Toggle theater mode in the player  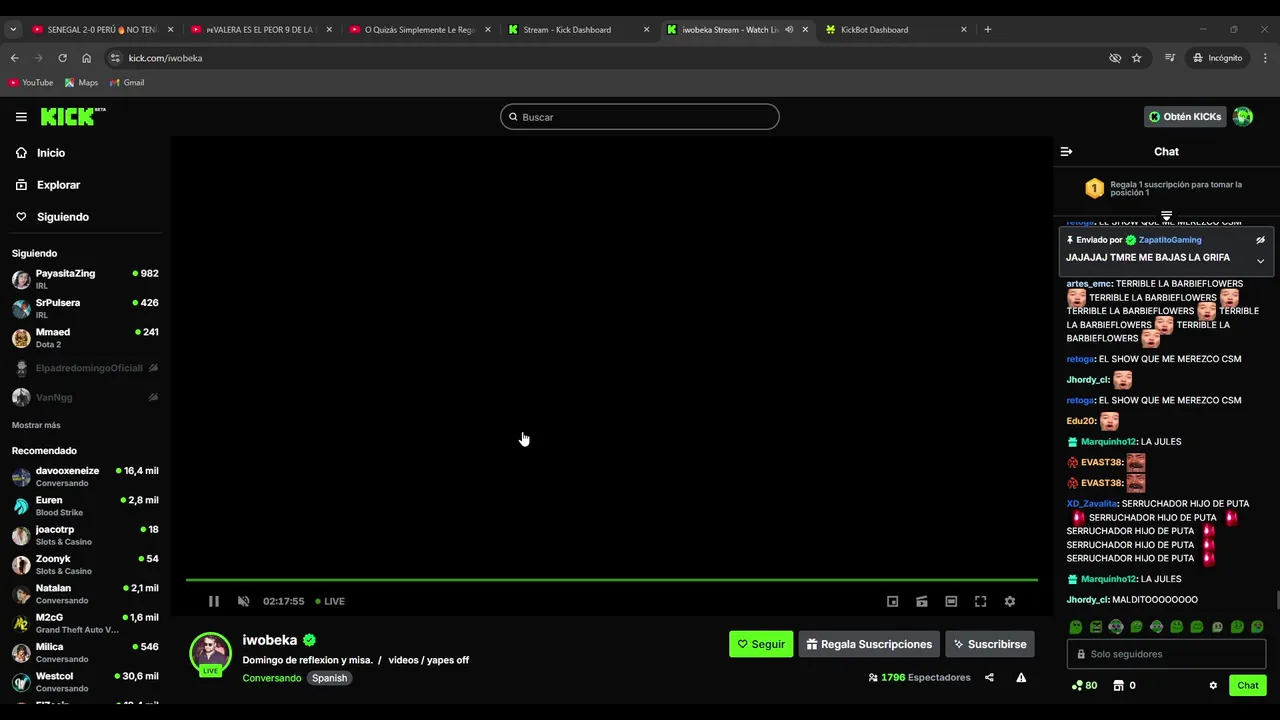point(951,601)
